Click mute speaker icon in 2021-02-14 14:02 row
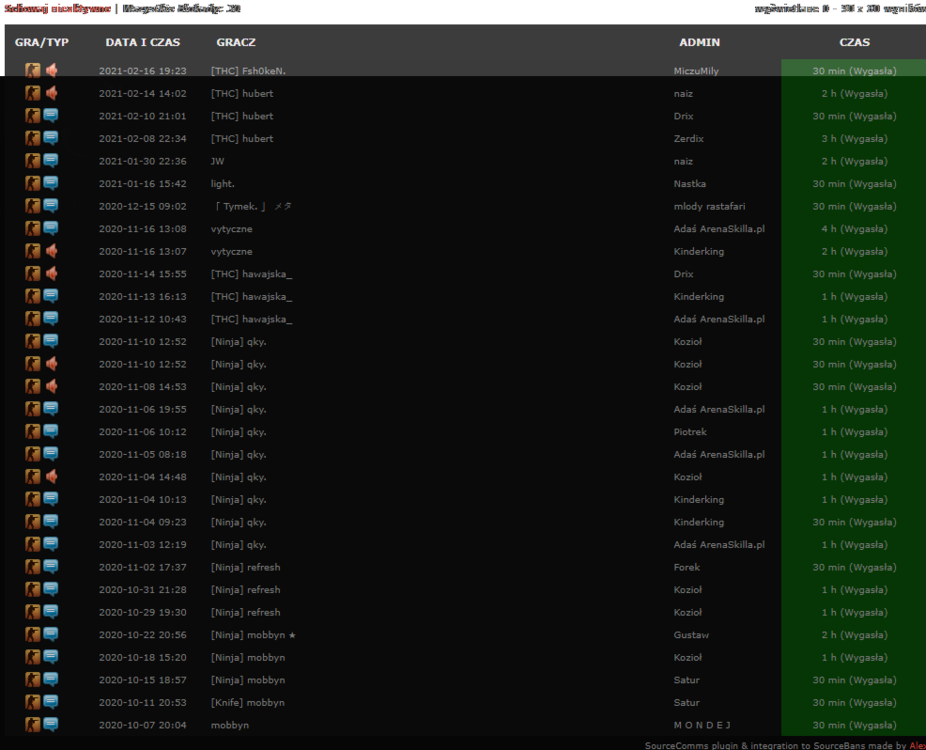The height and width of the screenshot is (750, 926). [x=51, y=93]
